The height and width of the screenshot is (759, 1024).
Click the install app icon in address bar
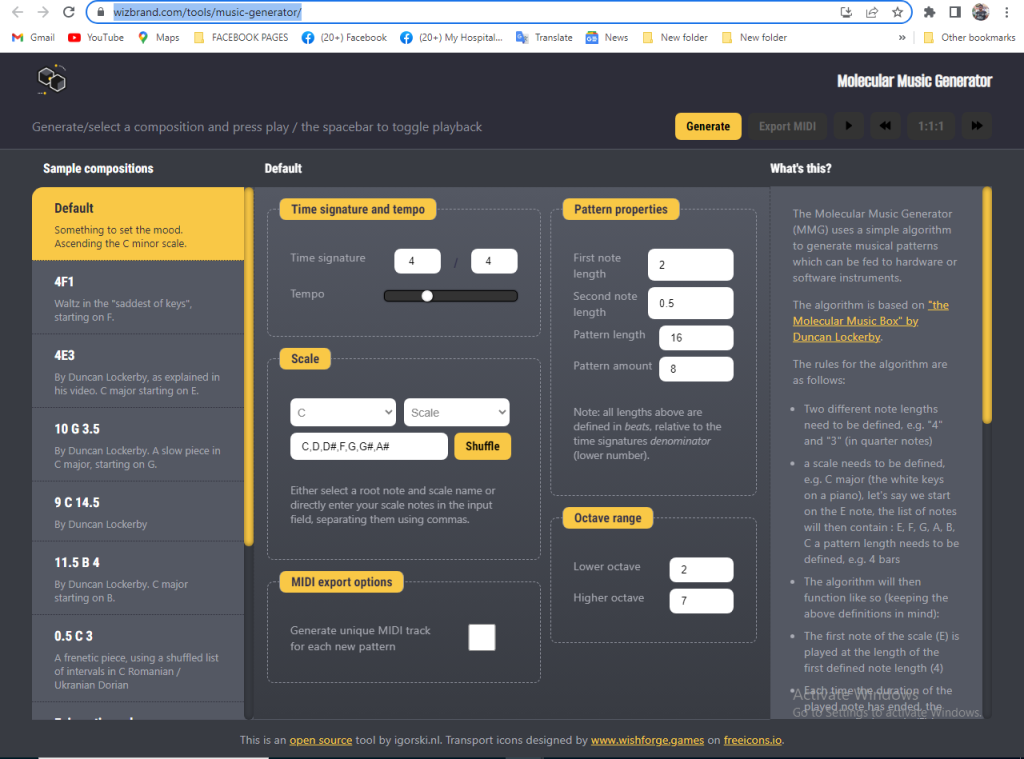(x=846, y=12)
